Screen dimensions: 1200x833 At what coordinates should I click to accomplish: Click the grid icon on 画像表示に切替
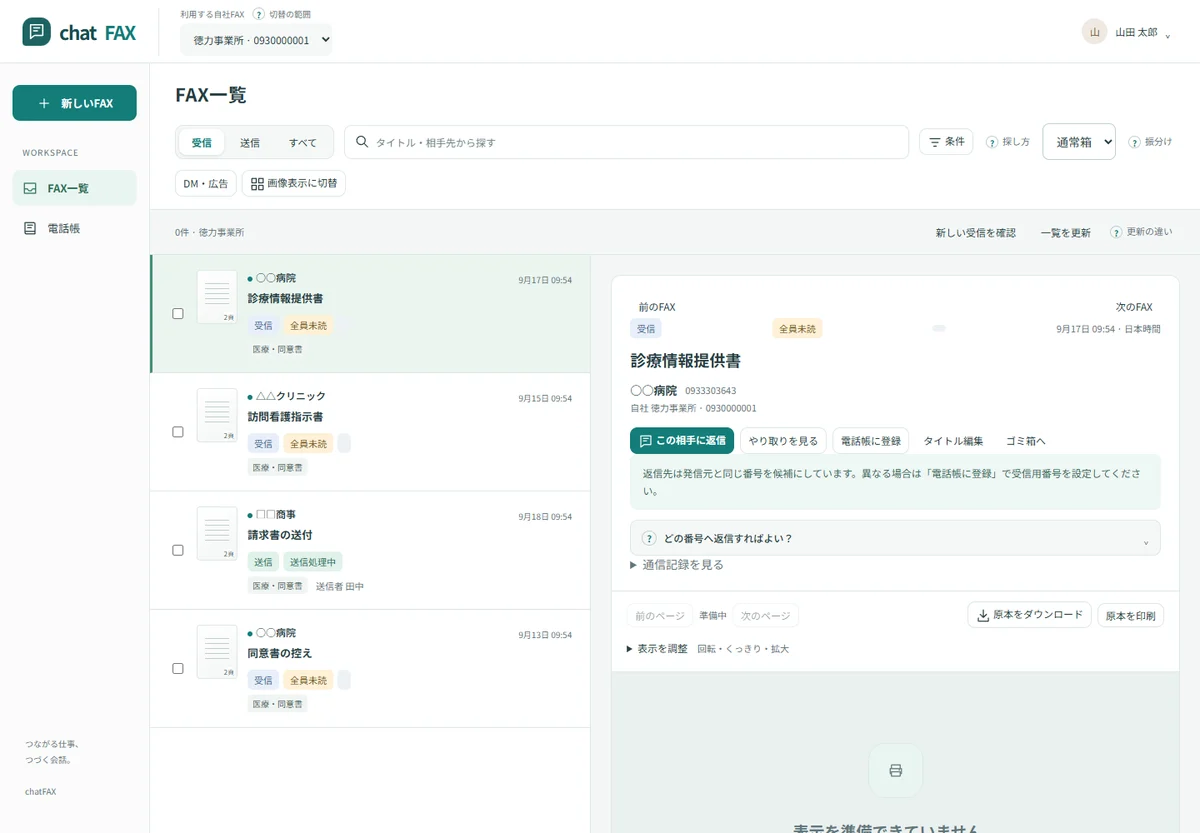[x=257, y=184]
